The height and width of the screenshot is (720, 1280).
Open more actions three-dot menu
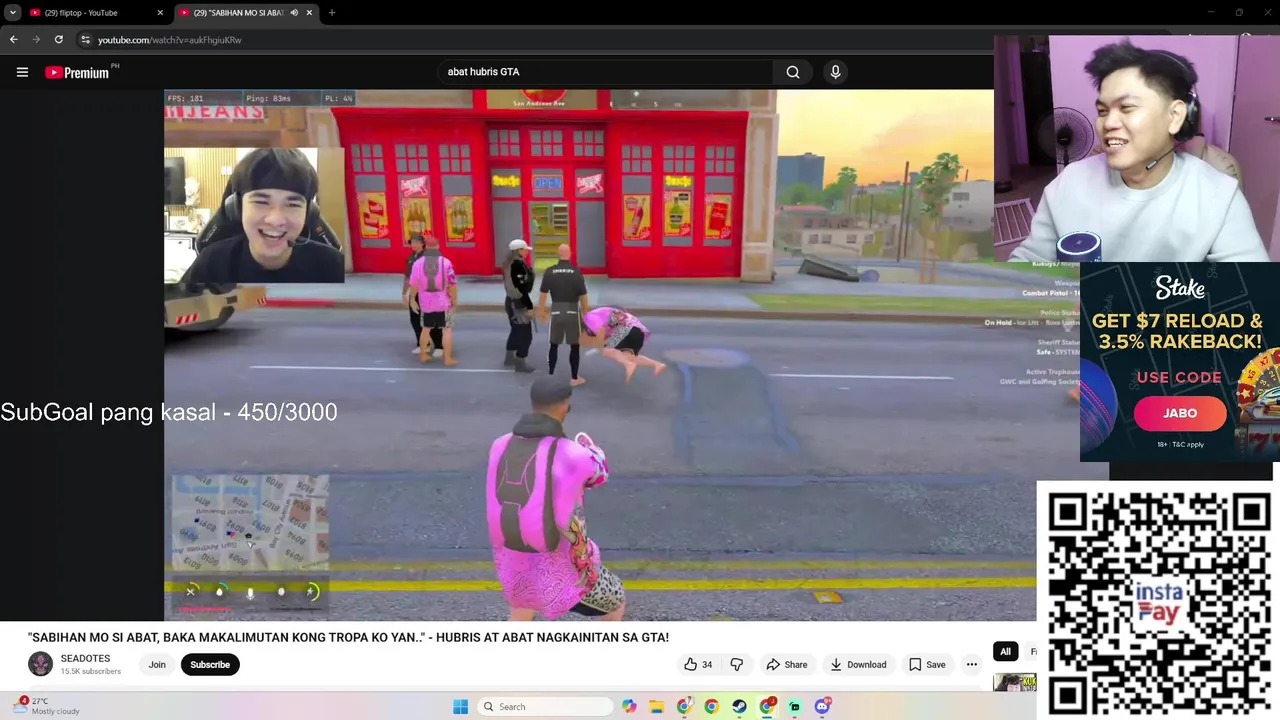[x=971, y=665]
